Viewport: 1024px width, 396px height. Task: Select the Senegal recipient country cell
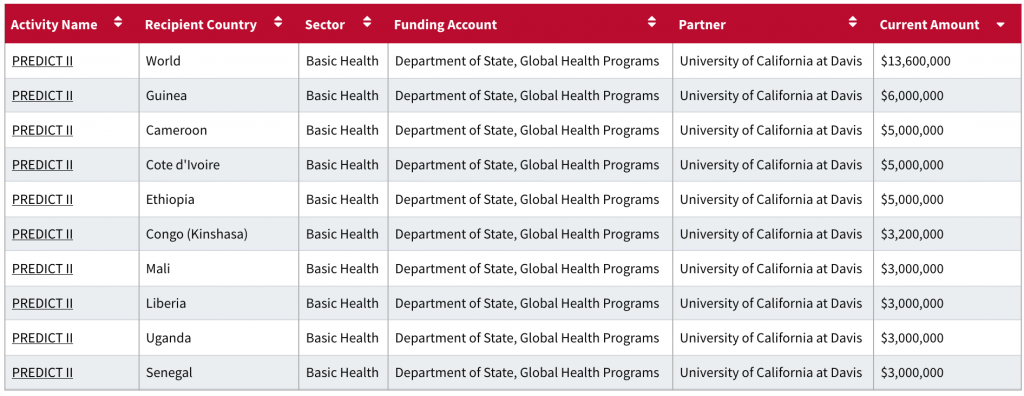[x=219, y=372]
